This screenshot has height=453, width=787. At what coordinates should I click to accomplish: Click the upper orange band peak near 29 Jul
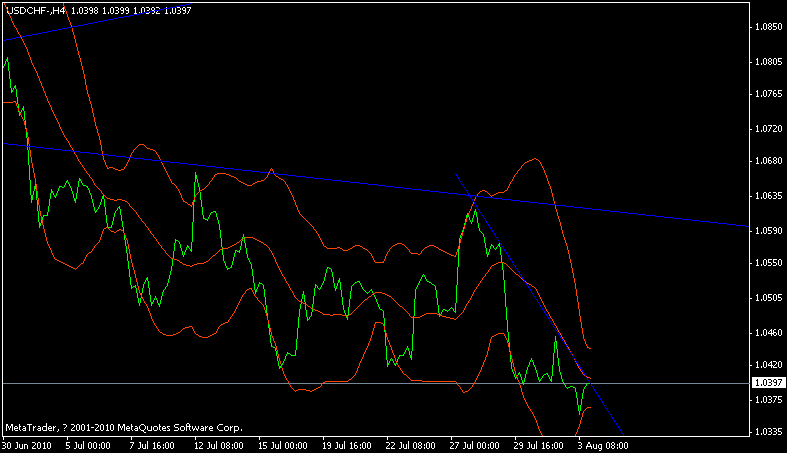(x=535, y=159)
